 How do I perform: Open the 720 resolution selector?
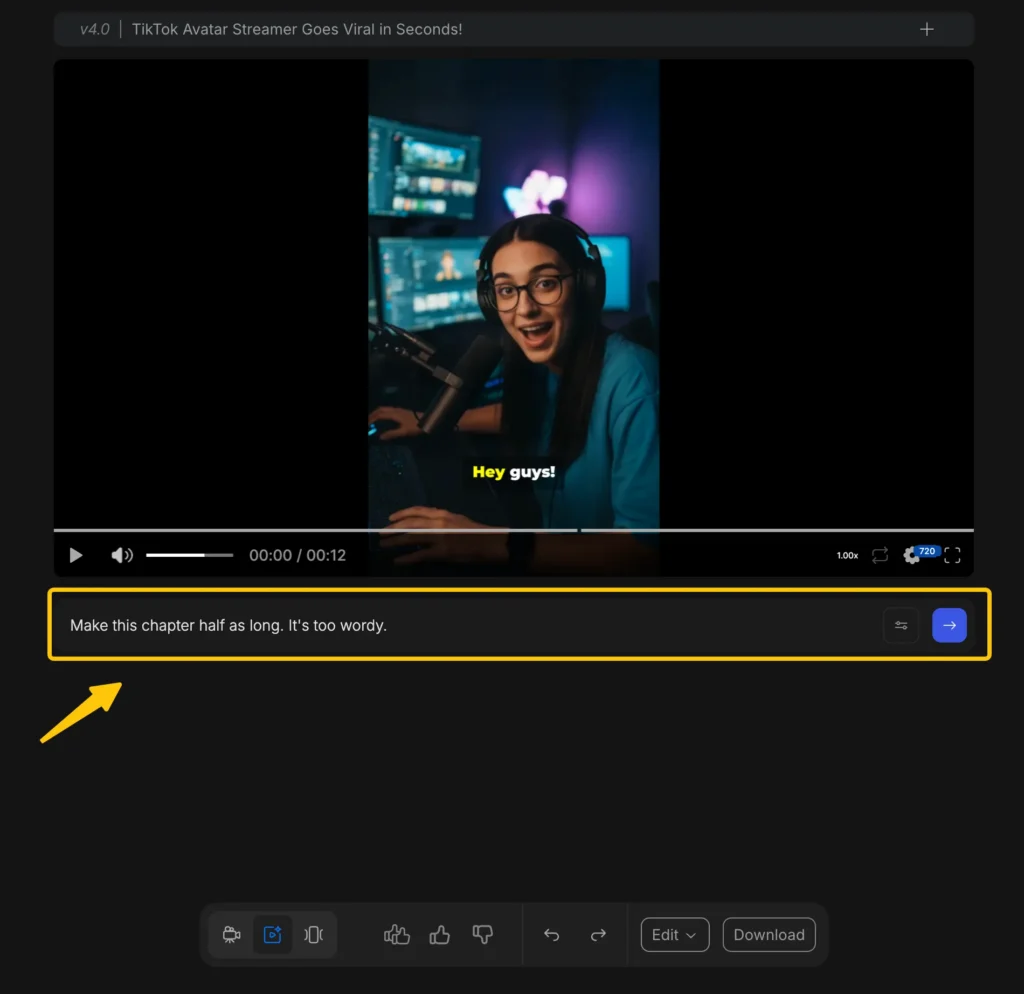click(926, 551)
